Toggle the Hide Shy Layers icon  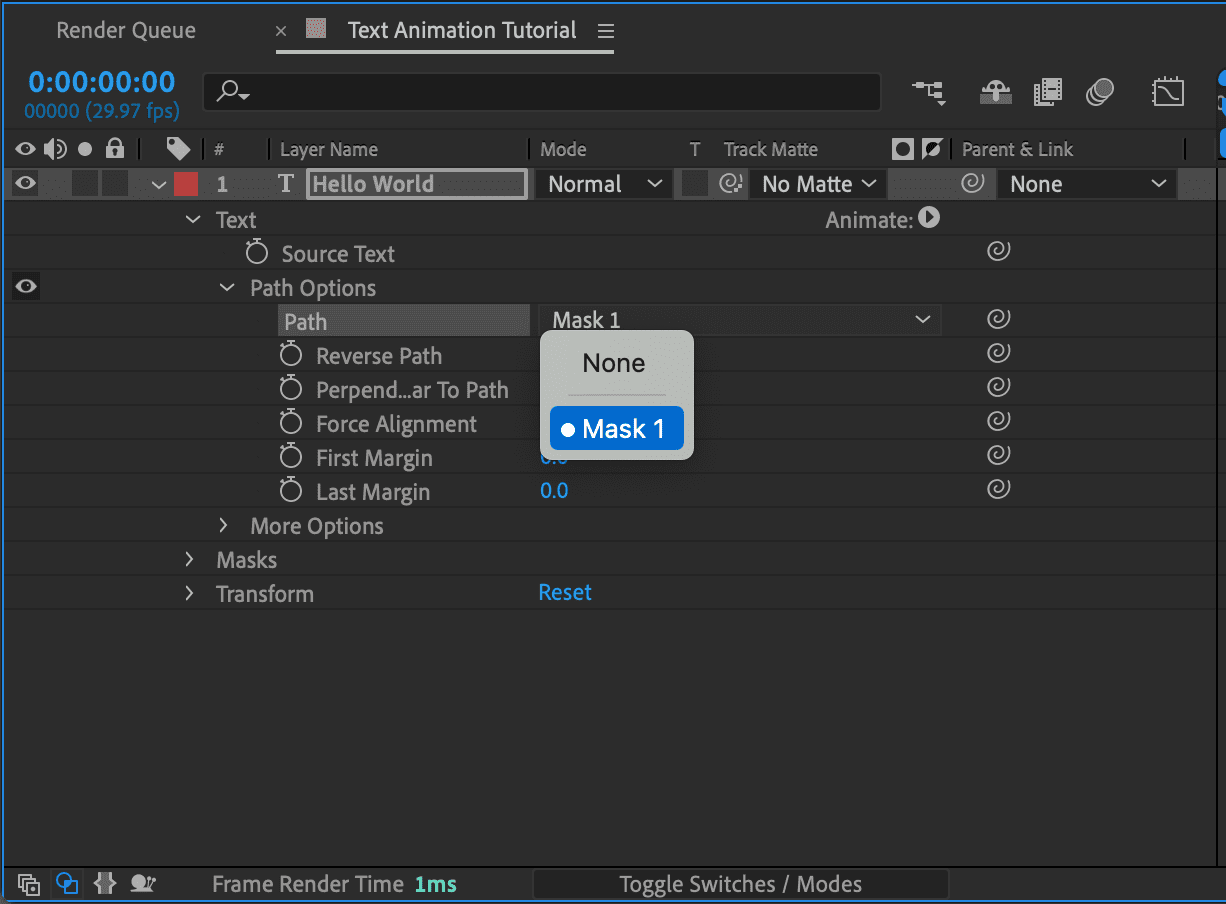994,92
